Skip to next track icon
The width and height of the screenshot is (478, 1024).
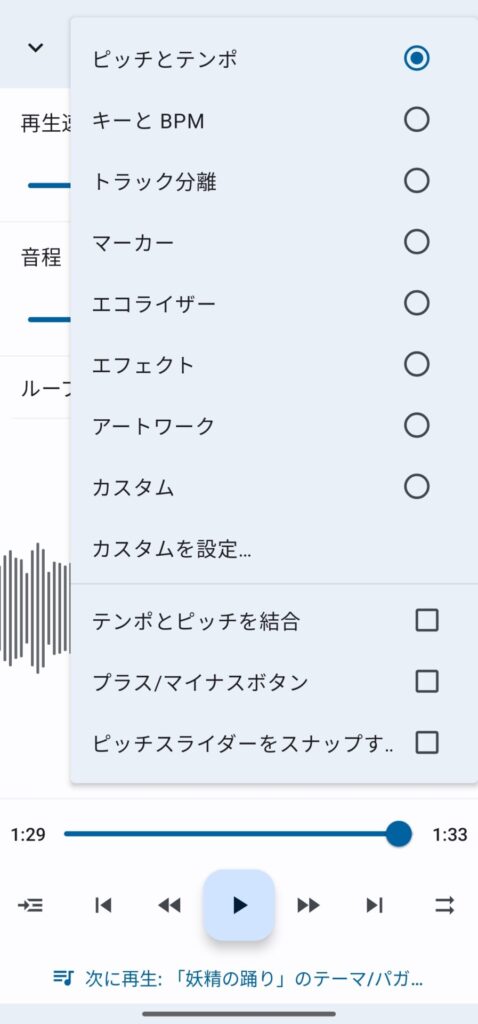coord(374,904)
